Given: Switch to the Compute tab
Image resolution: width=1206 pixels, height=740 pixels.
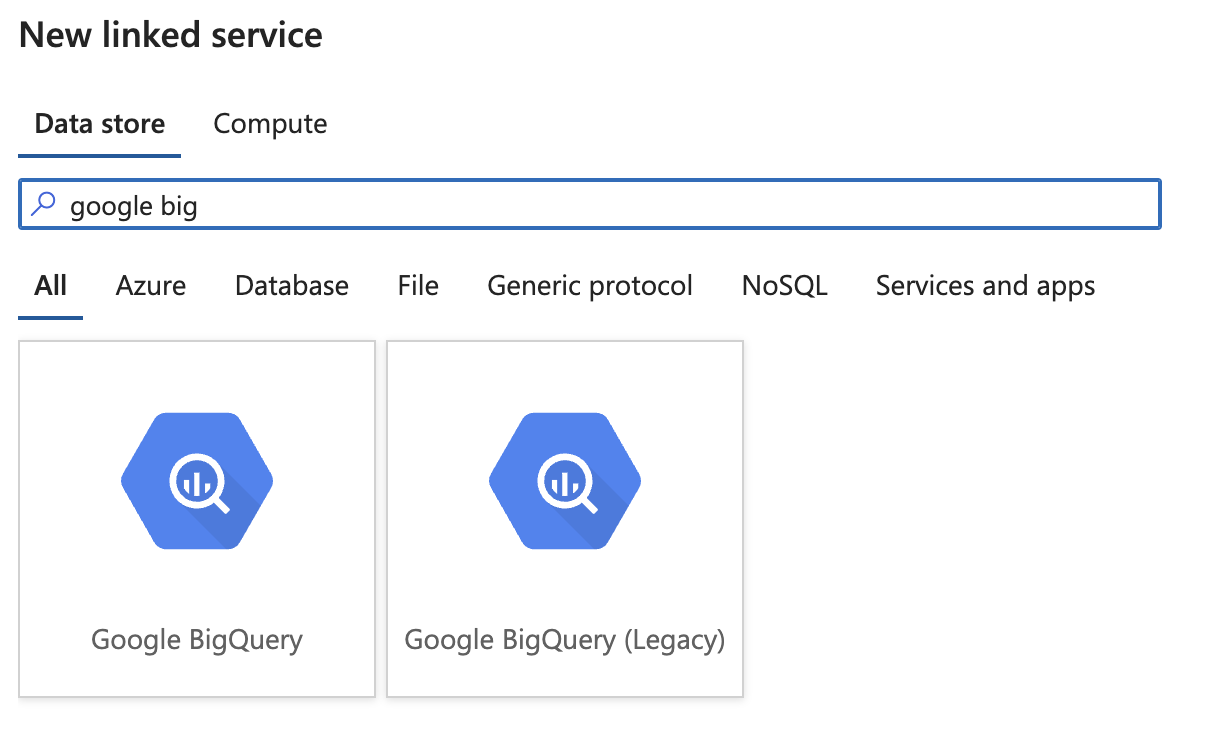Looking at the screenshot, I should point(270,124).
